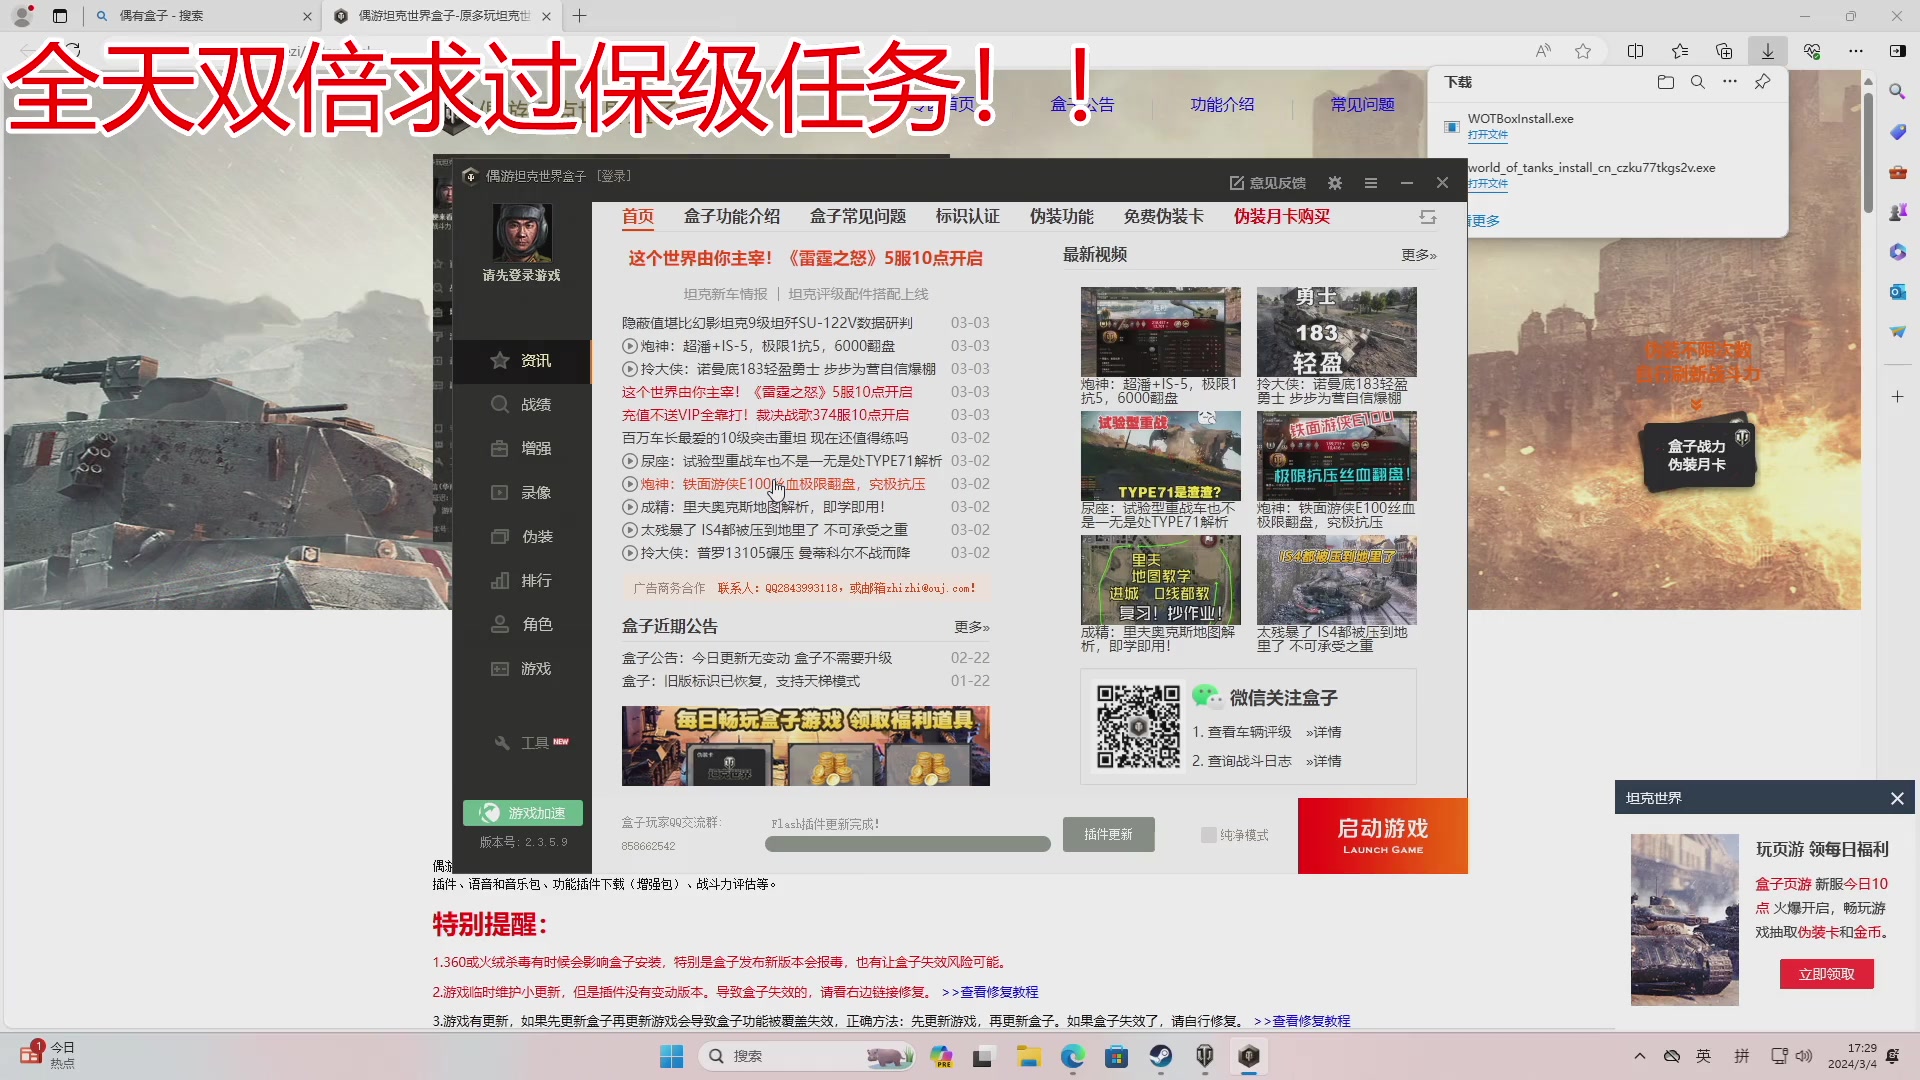Viewport: 1920px width, 1080px height.
Task: Open file link under WOTBoxInstall.exe
Action: point(1488,135)
